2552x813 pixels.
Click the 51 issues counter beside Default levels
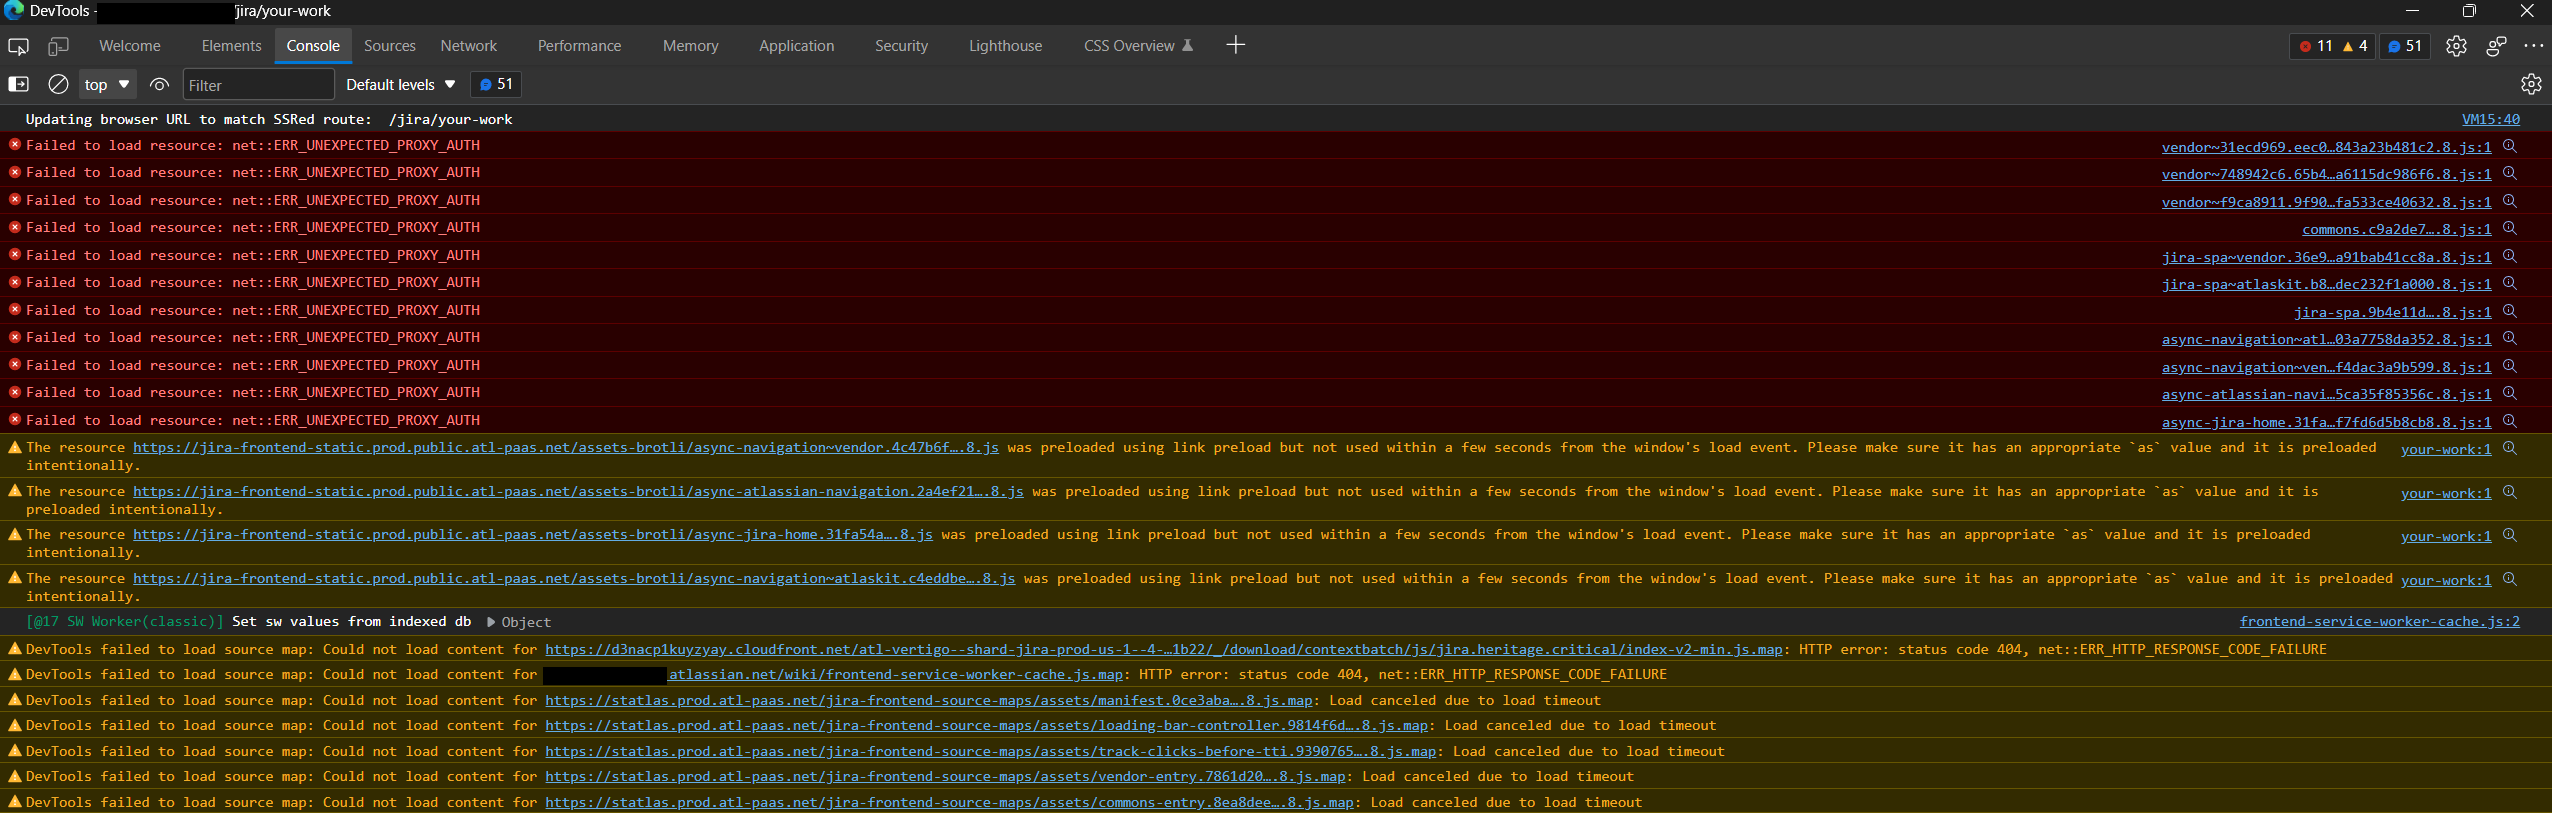tap(497, 85)
